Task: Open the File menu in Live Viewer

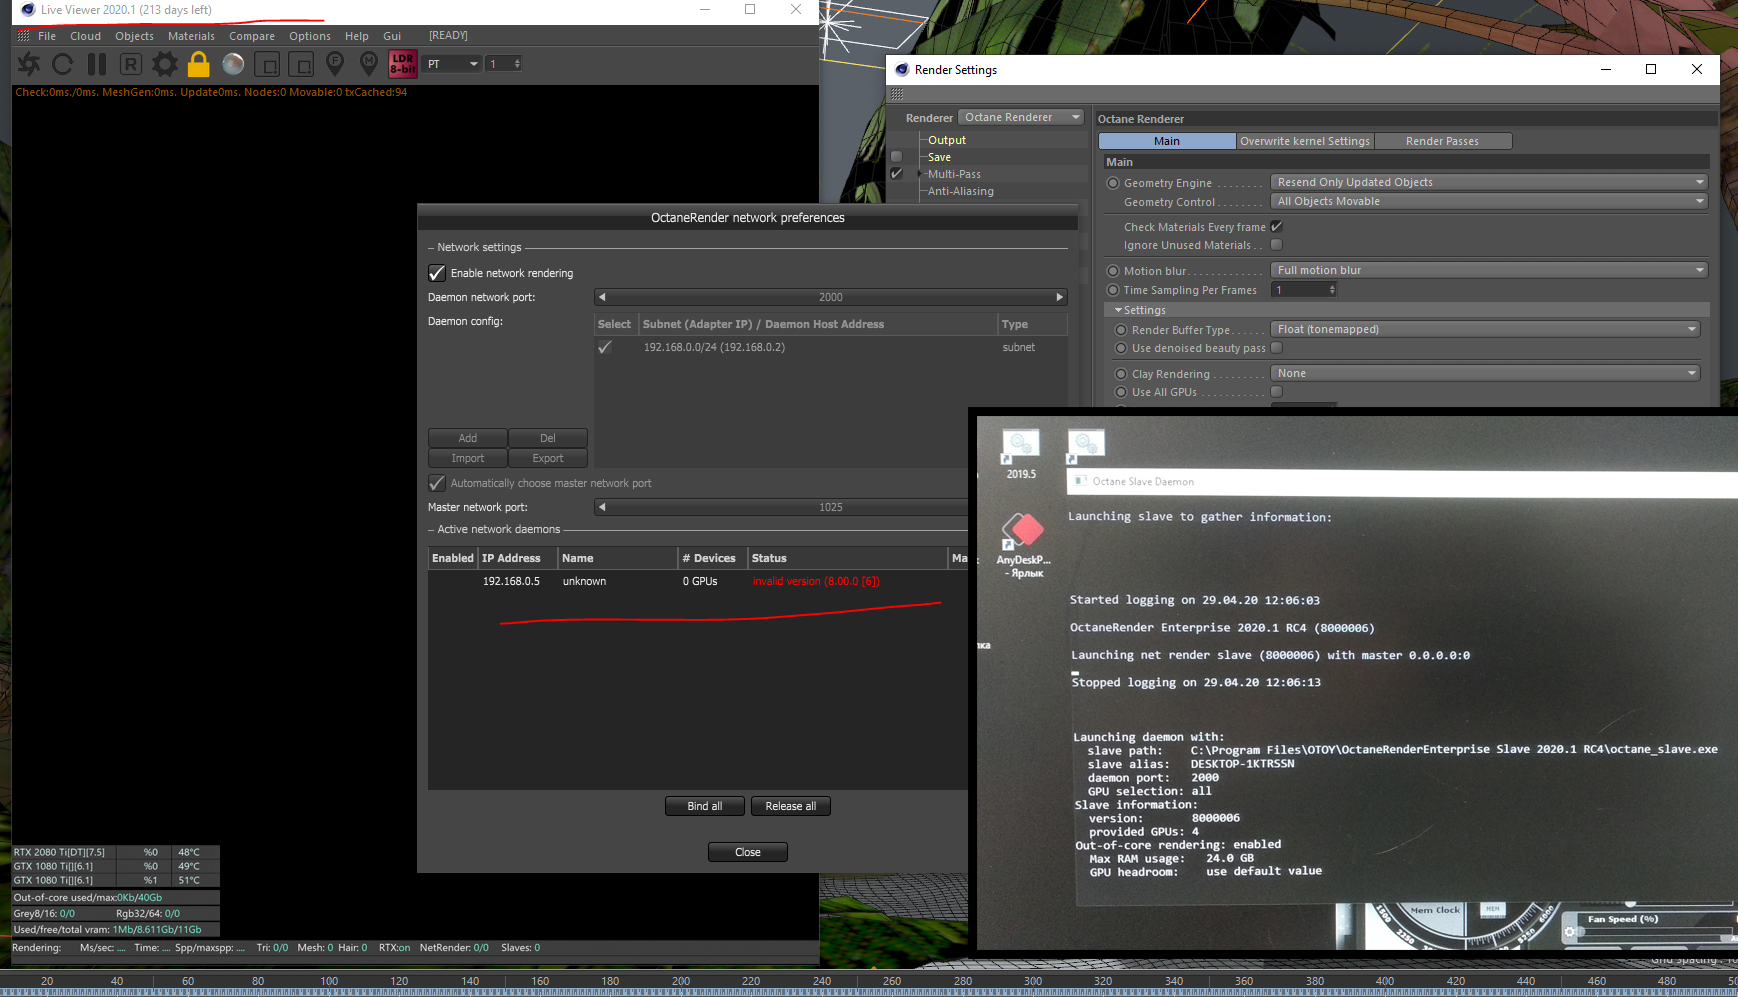Action: [47, 36]
